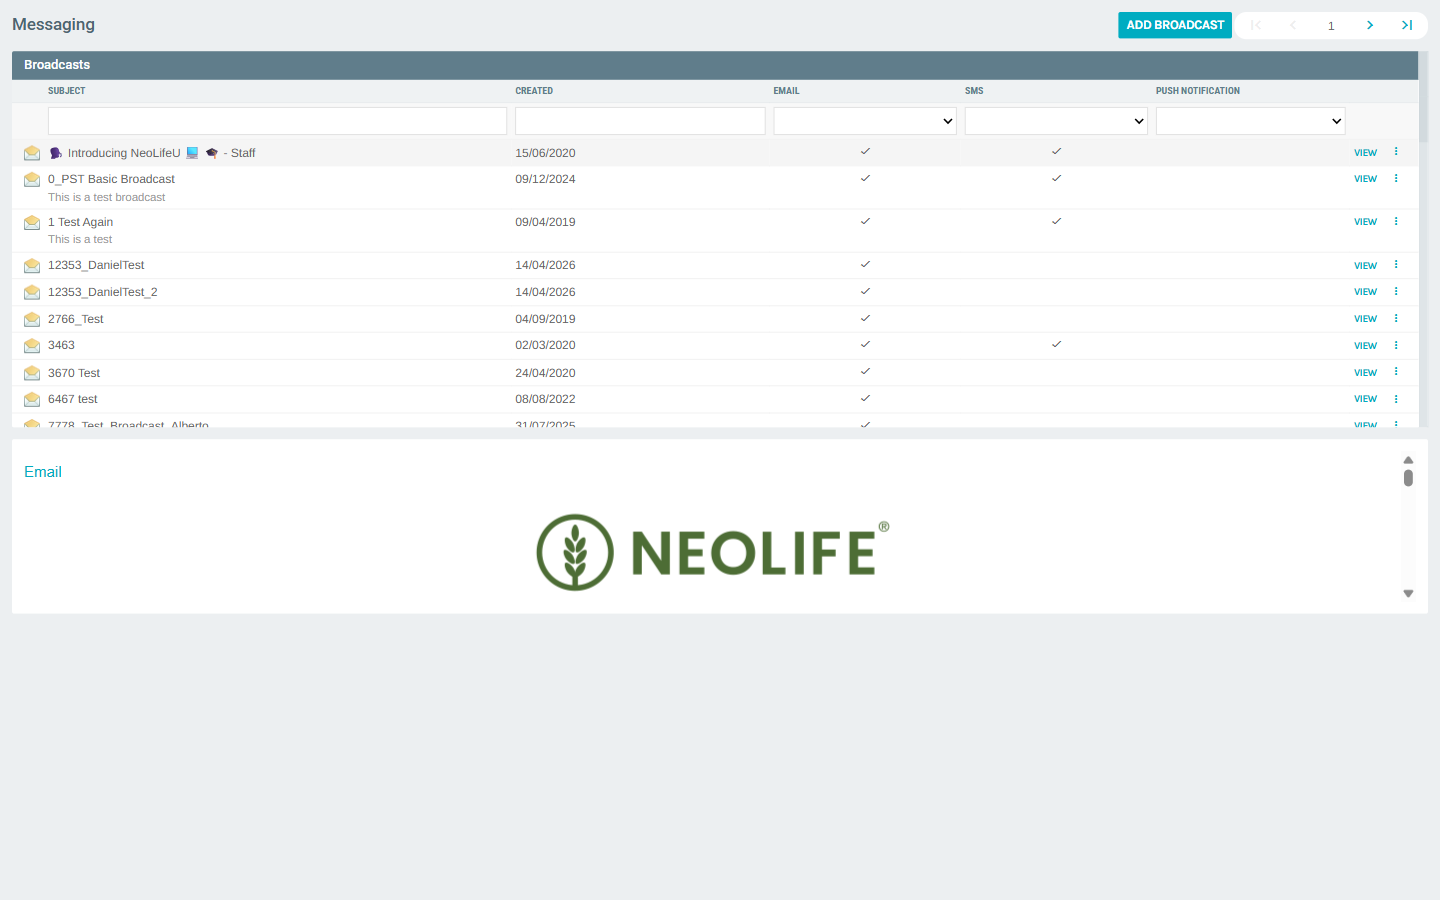1440x900 pixels.
Task: View the 6467 test broadcast
Action: (1365, 399)
